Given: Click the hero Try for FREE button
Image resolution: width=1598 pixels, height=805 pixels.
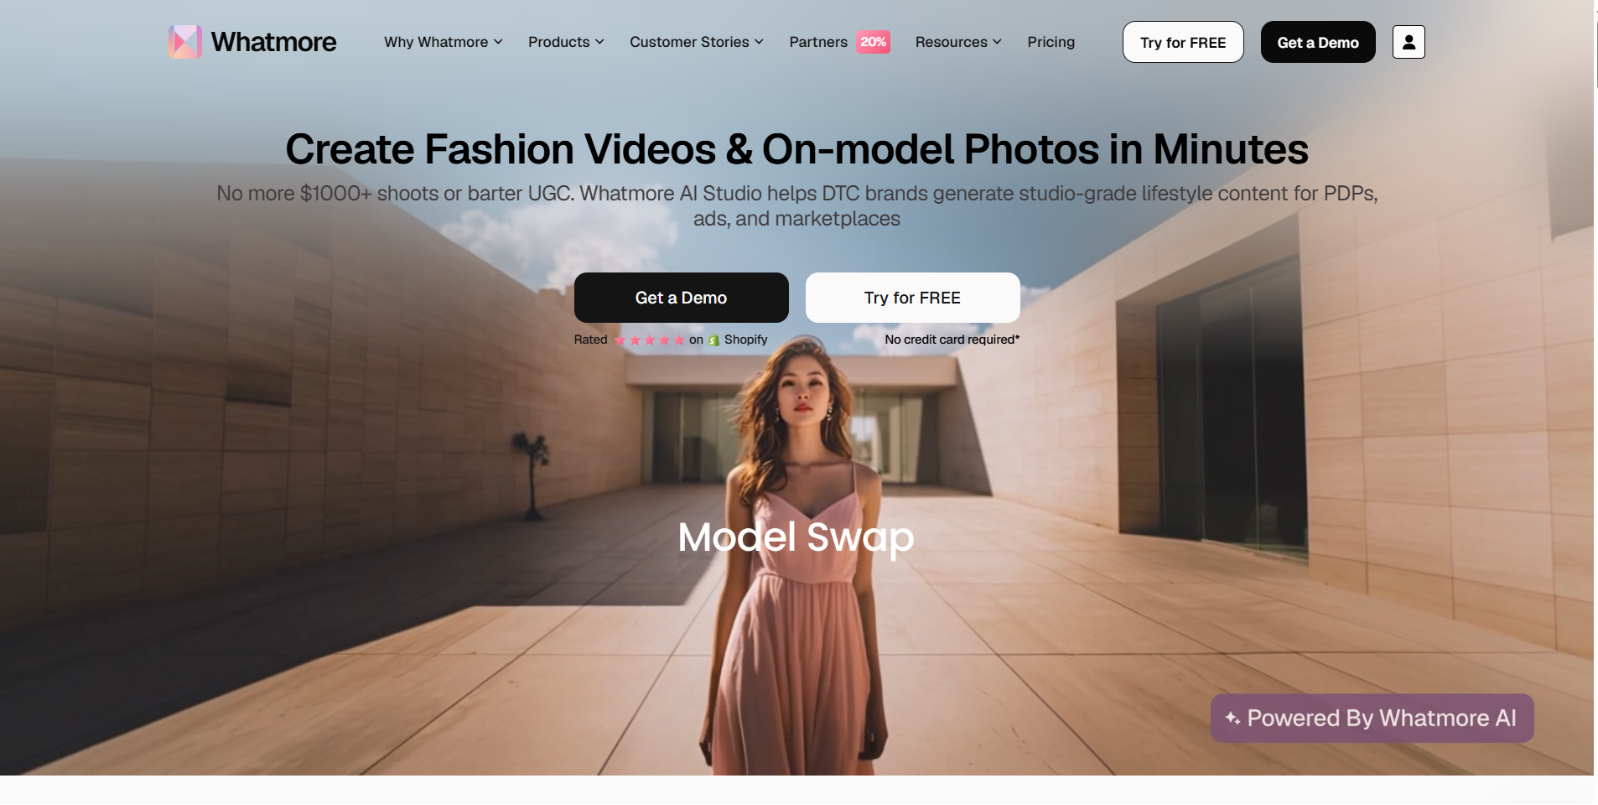Looking at the screenshot, I should pos(912,298).
